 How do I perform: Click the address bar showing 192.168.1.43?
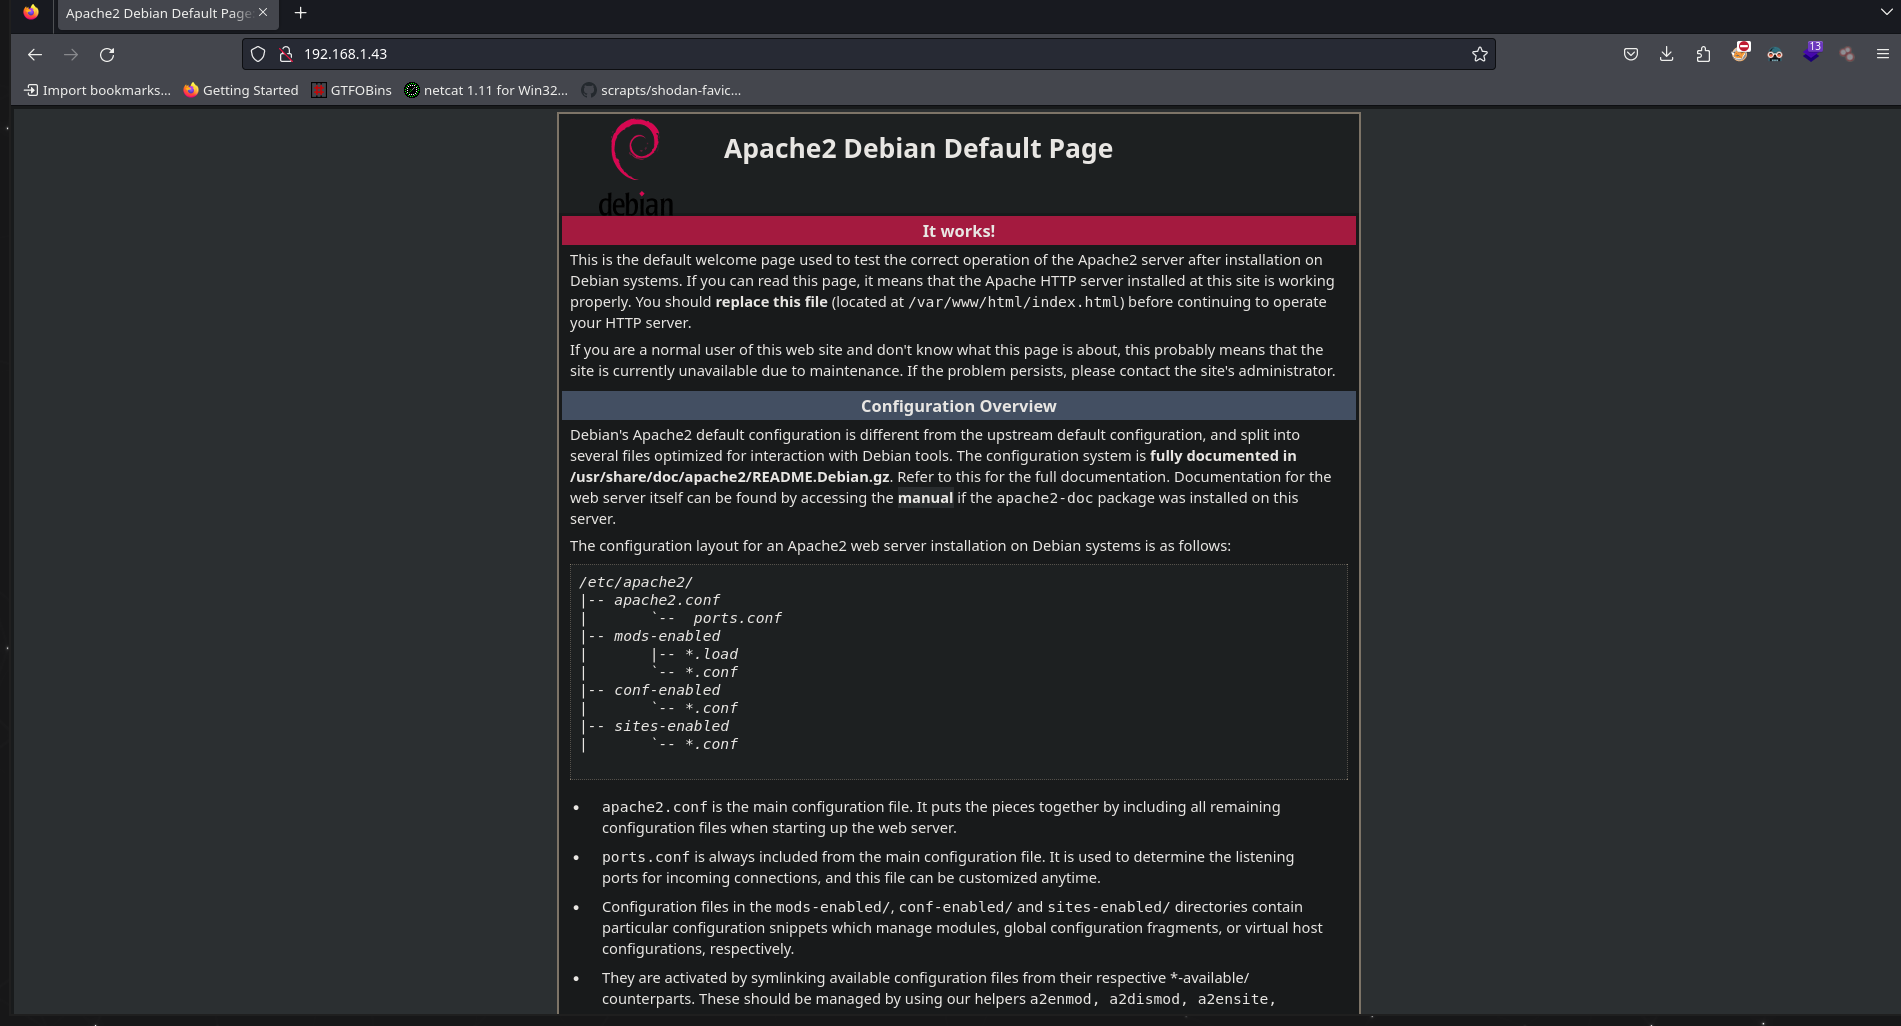pos(868,54)
